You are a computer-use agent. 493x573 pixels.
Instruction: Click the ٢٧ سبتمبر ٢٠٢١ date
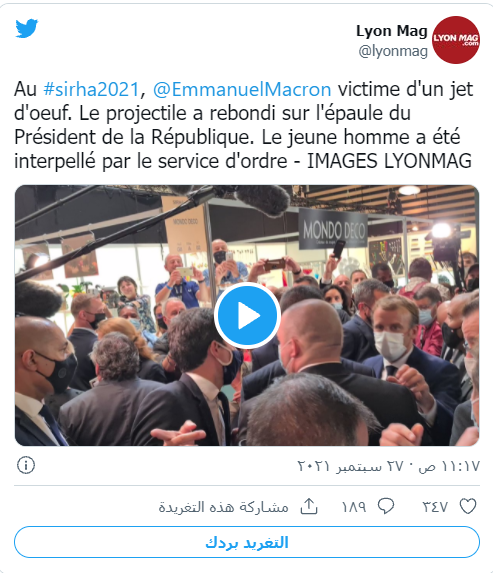pos(353,466)
